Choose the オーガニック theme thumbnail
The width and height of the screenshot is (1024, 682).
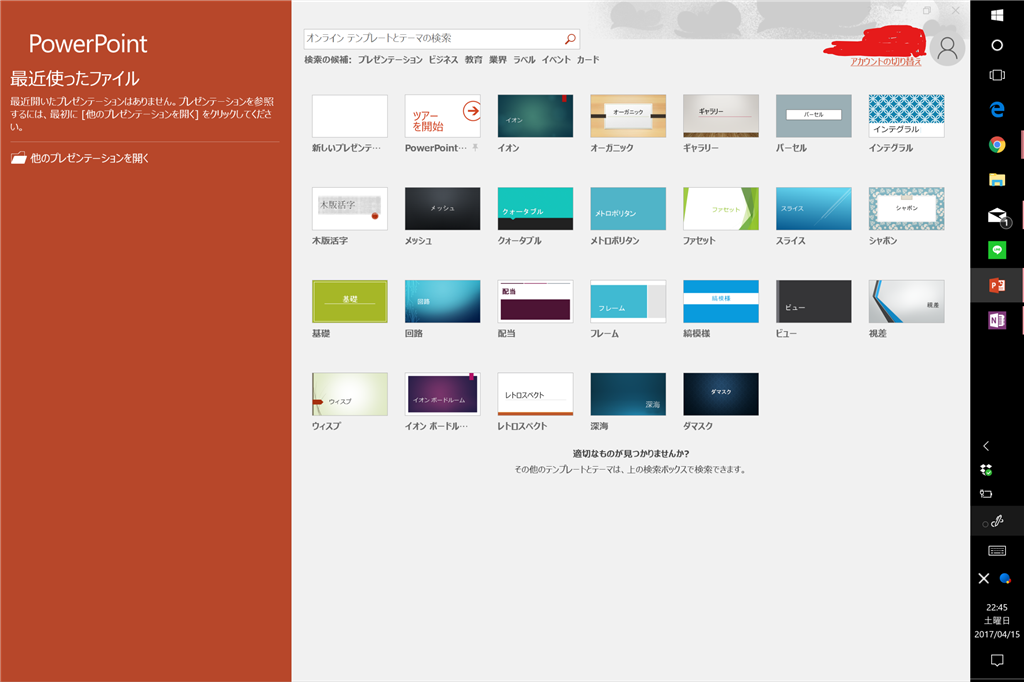[x=628, y=116]
